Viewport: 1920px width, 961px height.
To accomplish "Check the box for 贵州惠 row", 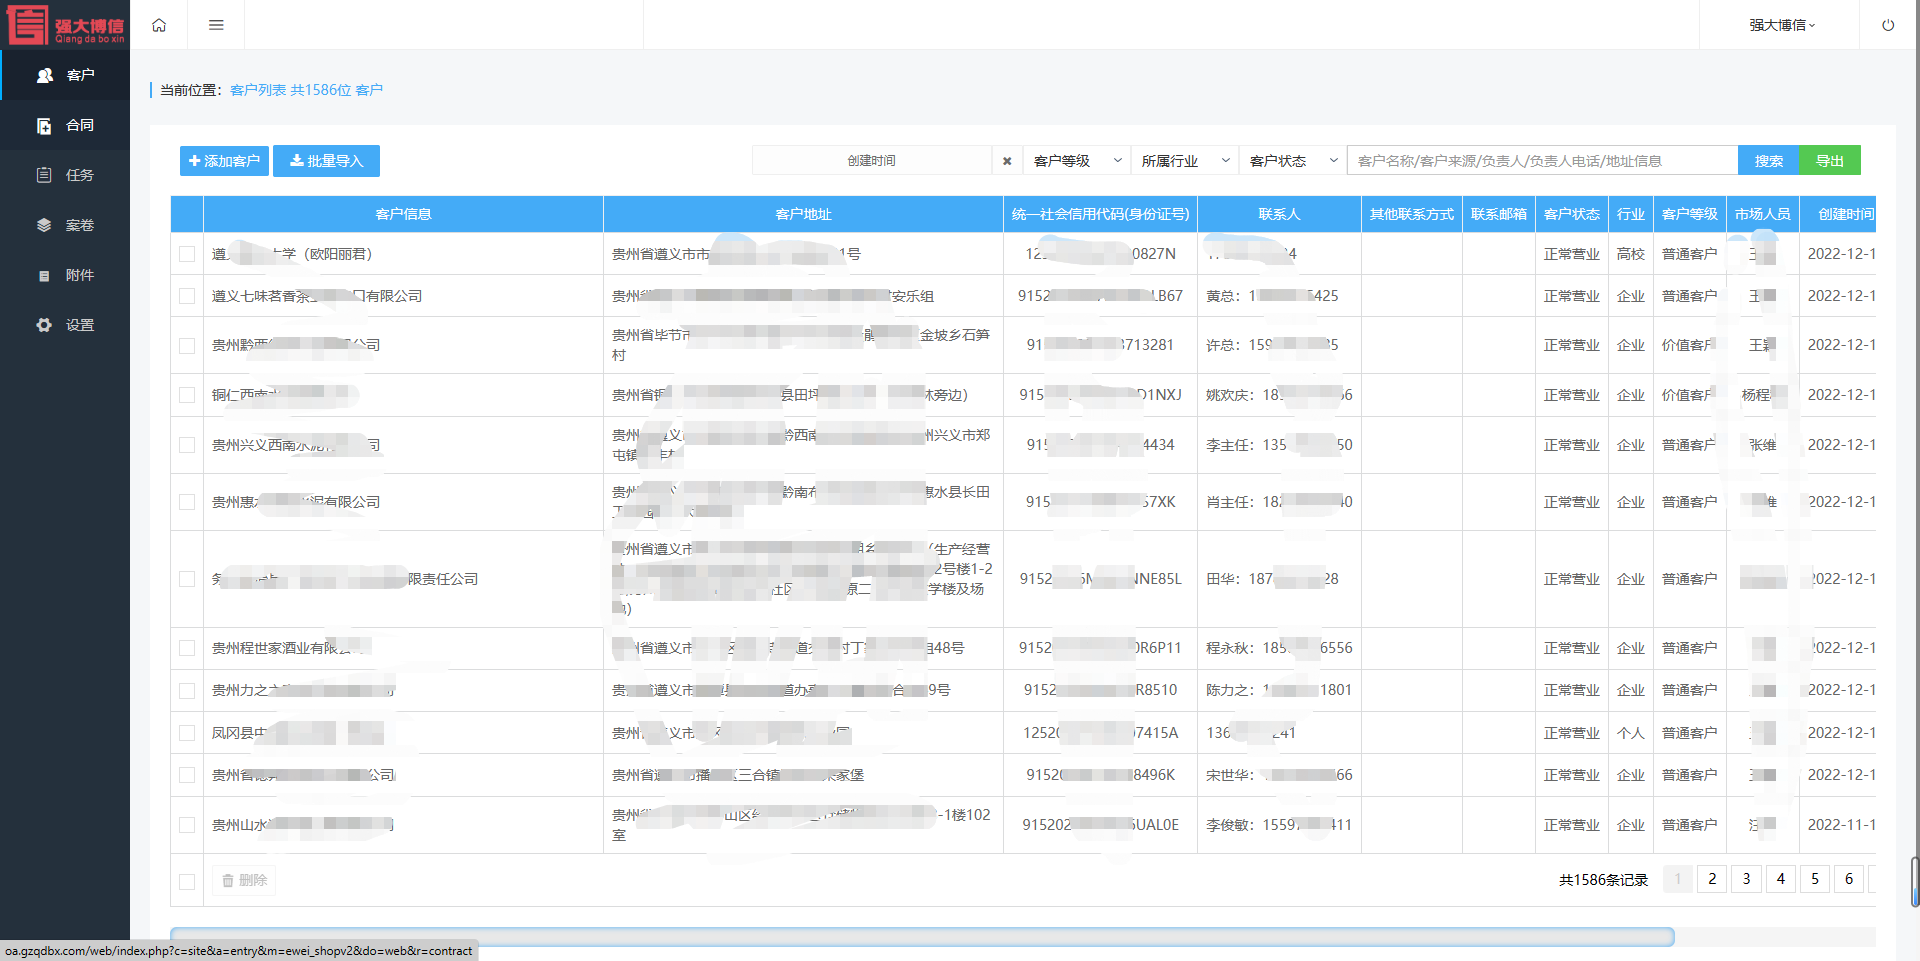I will (x=187, y=502).
